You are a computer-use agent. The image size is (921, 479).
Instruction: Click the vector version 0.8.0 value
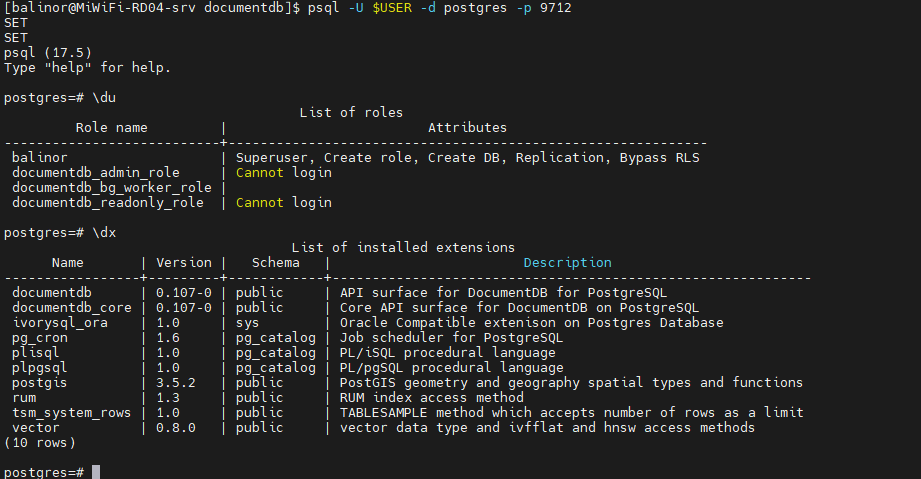coord(176,428)
